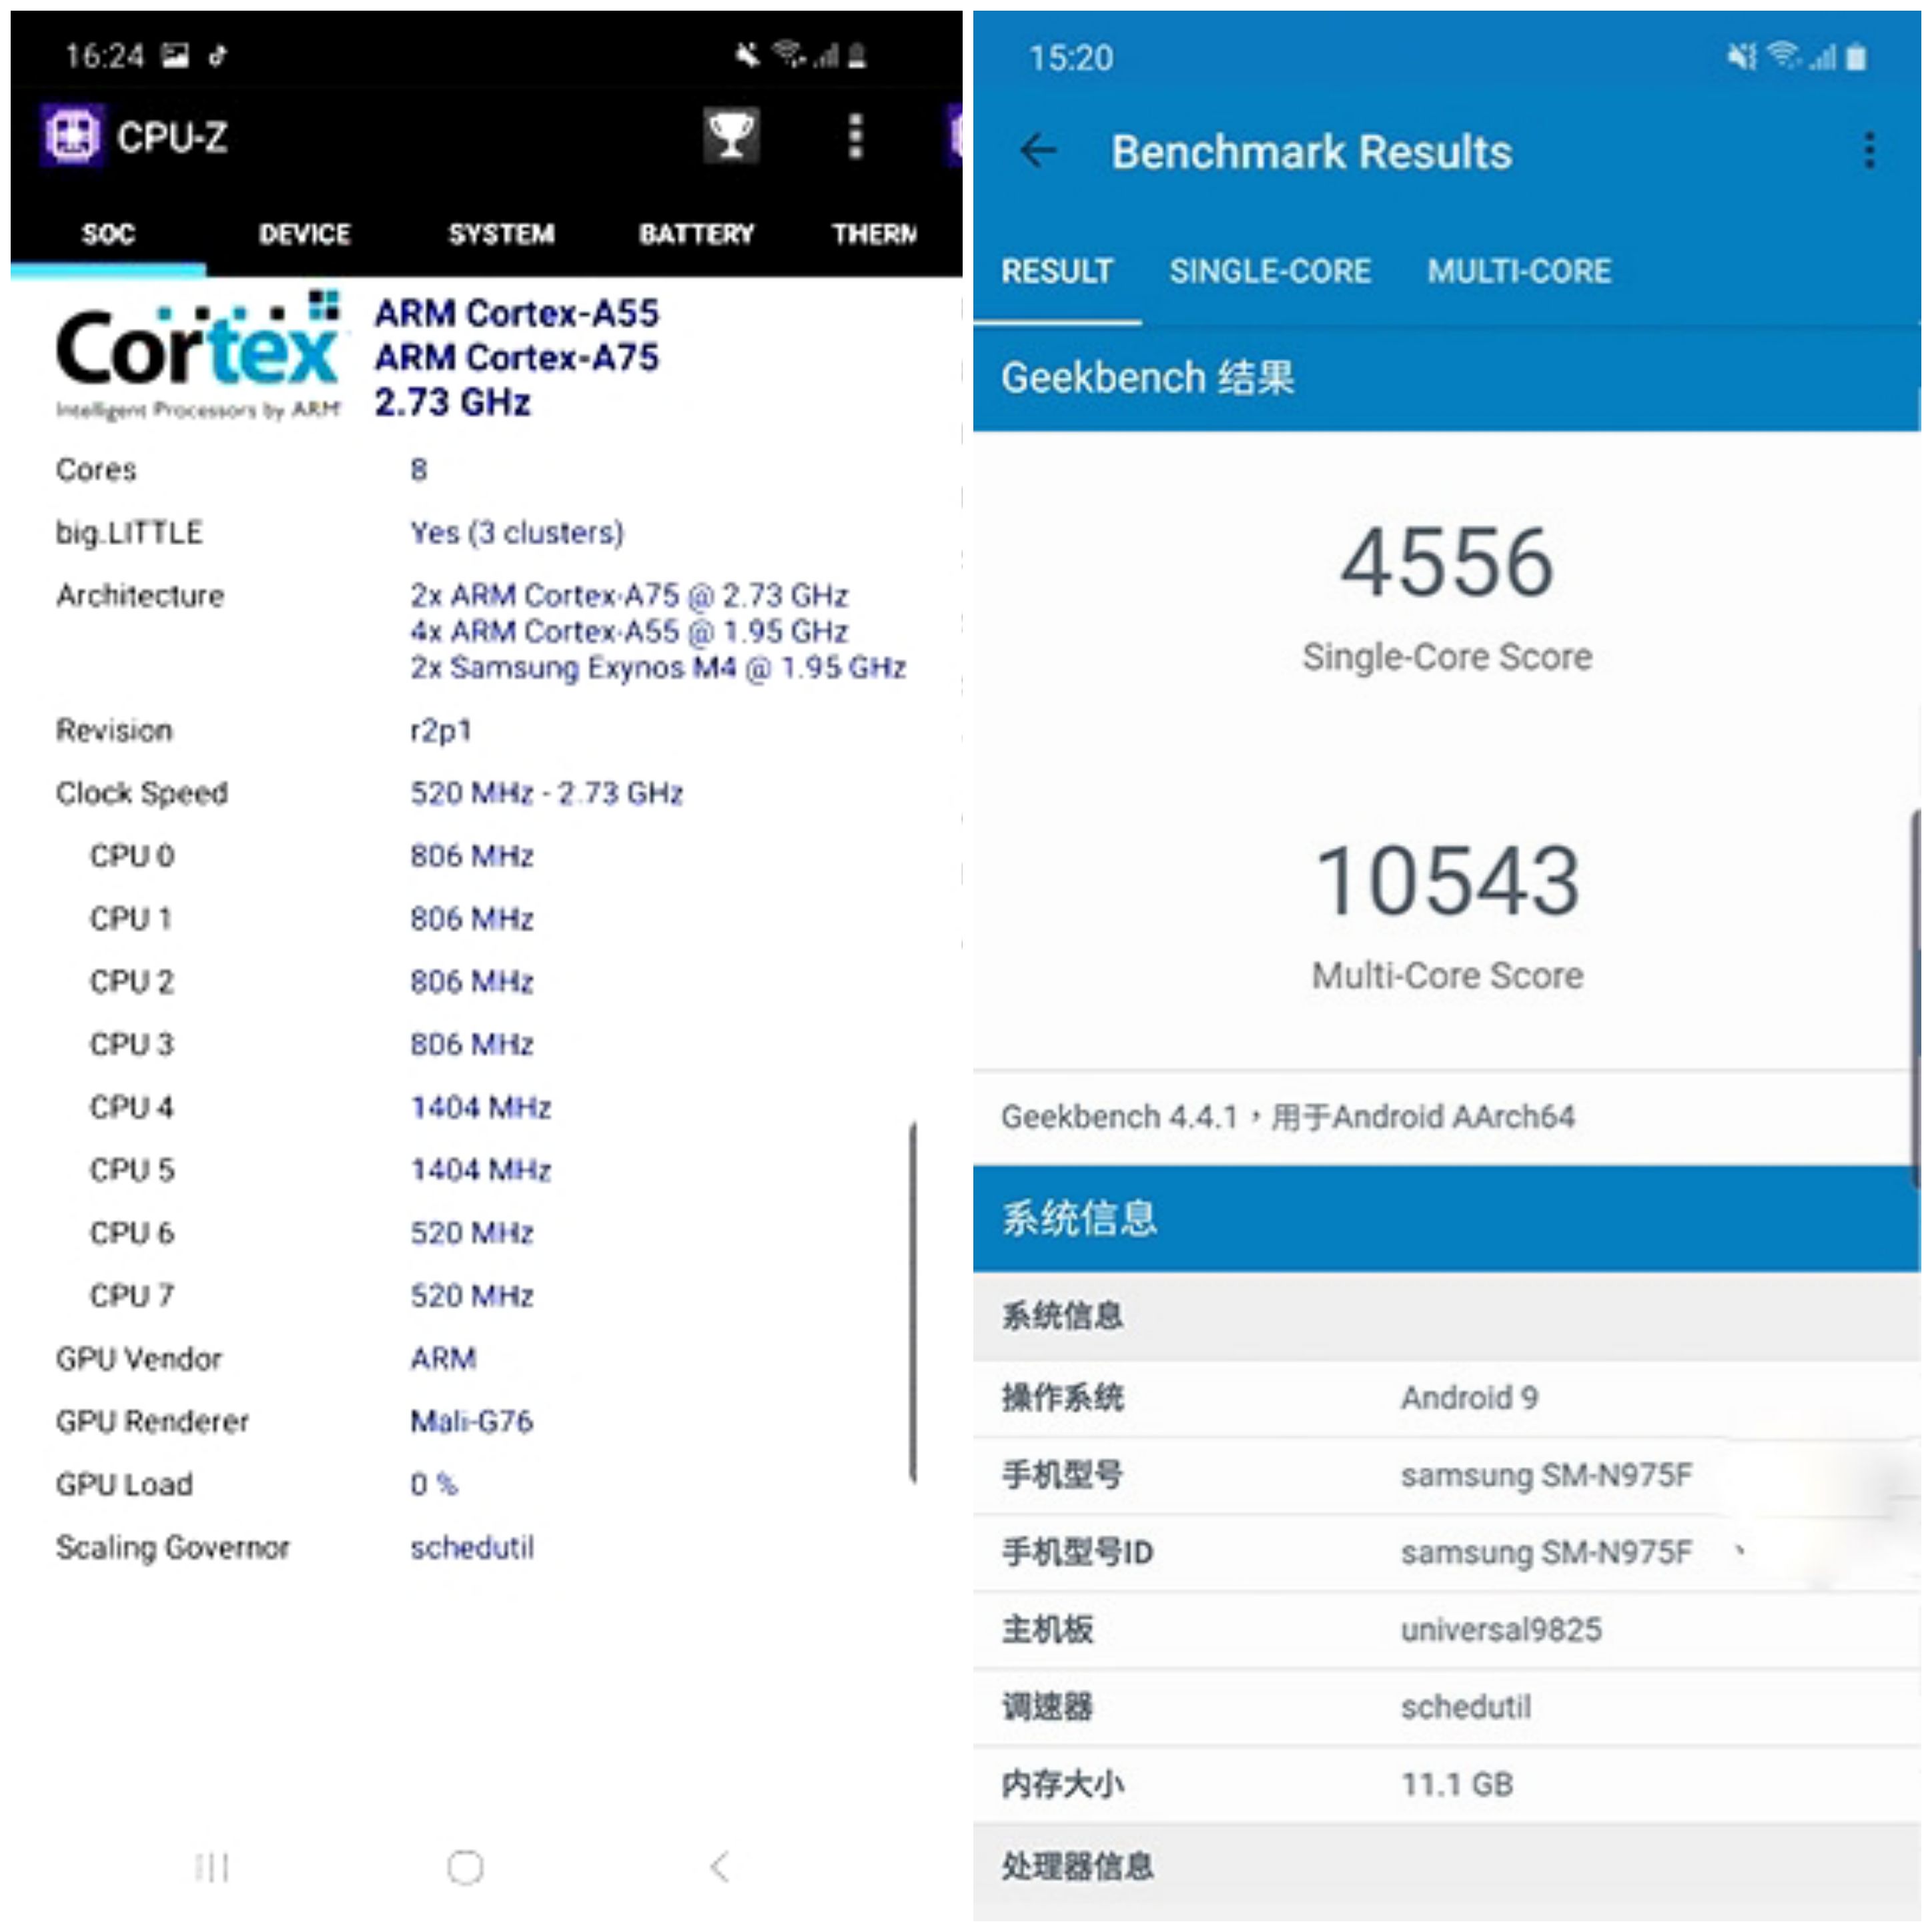
Task: Open Benchmark Results three-dot overflow menu
Action: point(1869,152)
